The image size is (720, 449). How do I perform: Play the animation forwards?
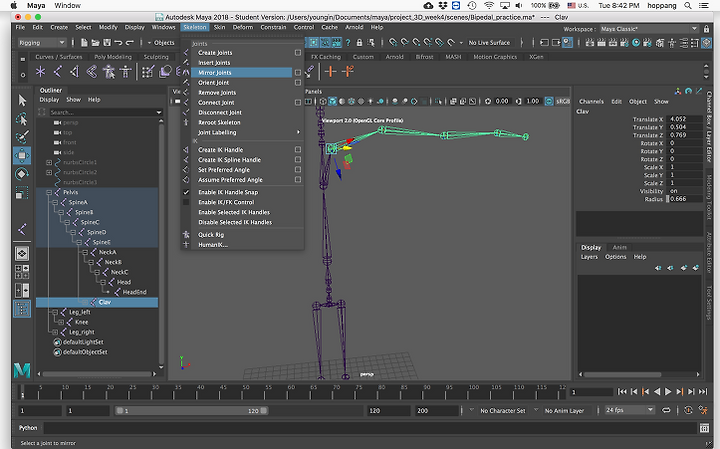668,392
